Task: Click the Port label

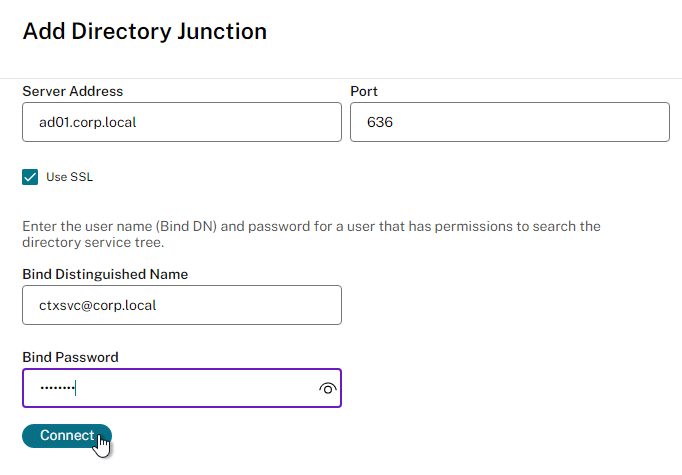Action: pos(364,91)
